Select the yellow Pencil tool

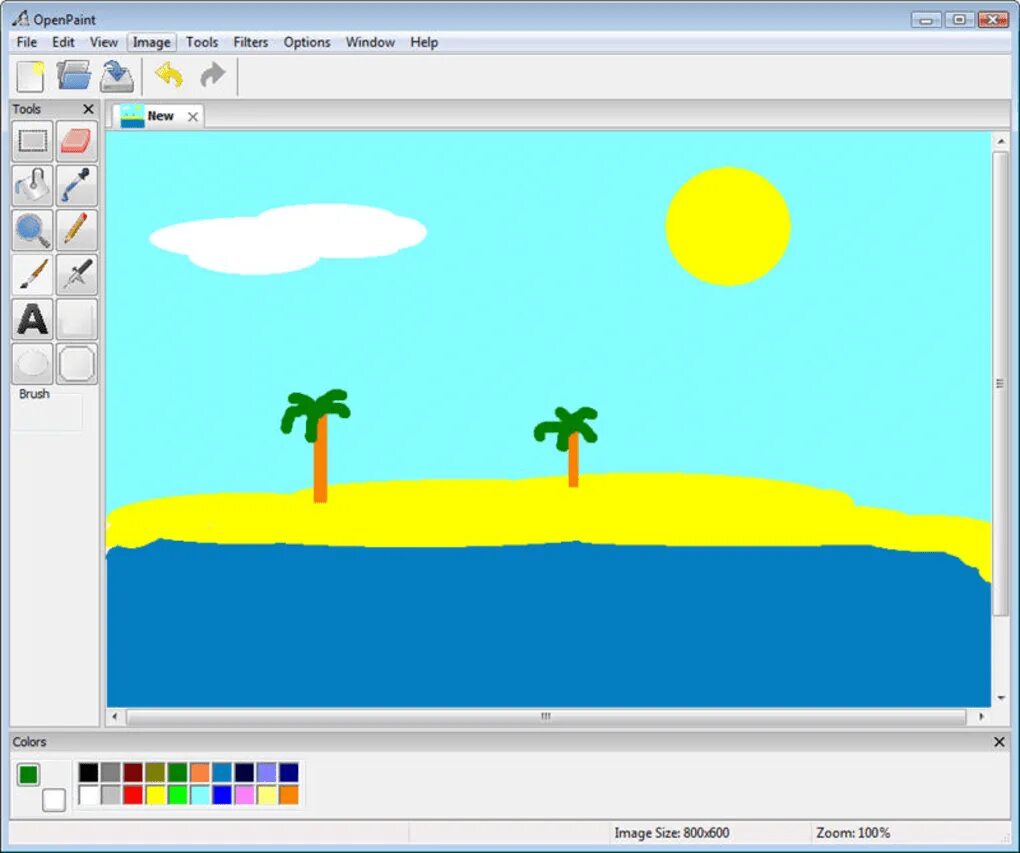tap(77, 230)
